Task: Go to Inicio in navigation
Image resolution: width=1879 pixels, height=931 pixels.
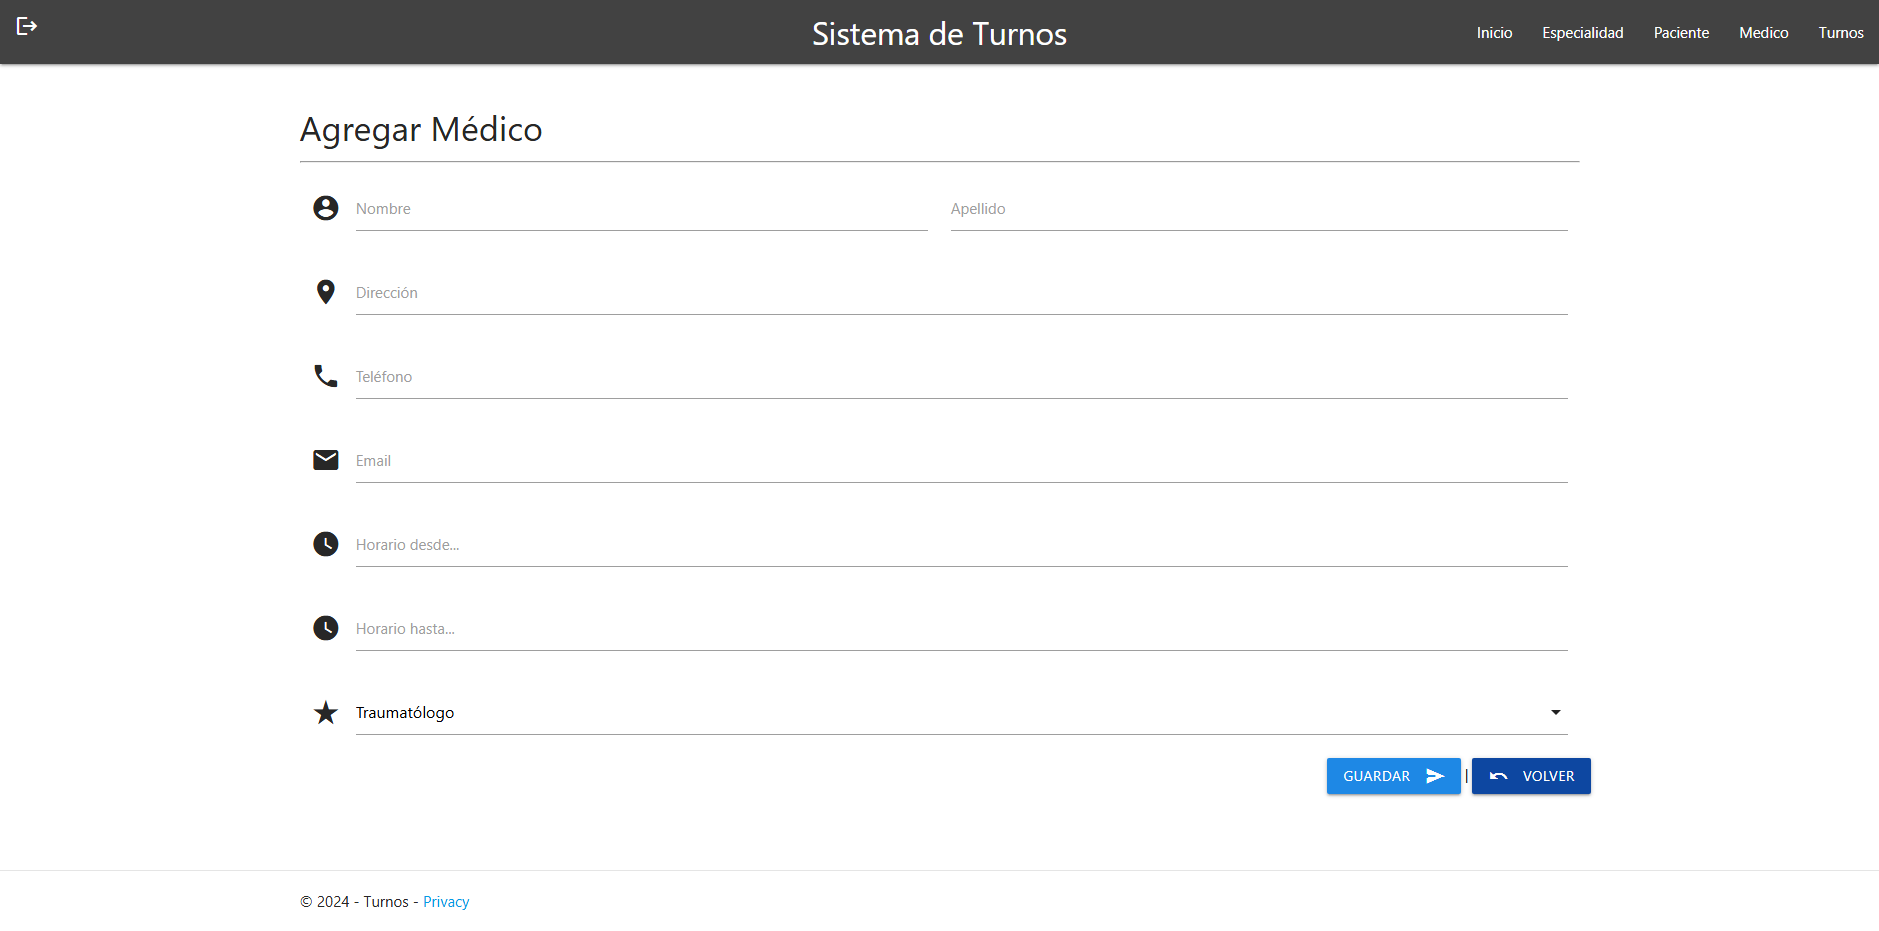Action: (1494, 33)
